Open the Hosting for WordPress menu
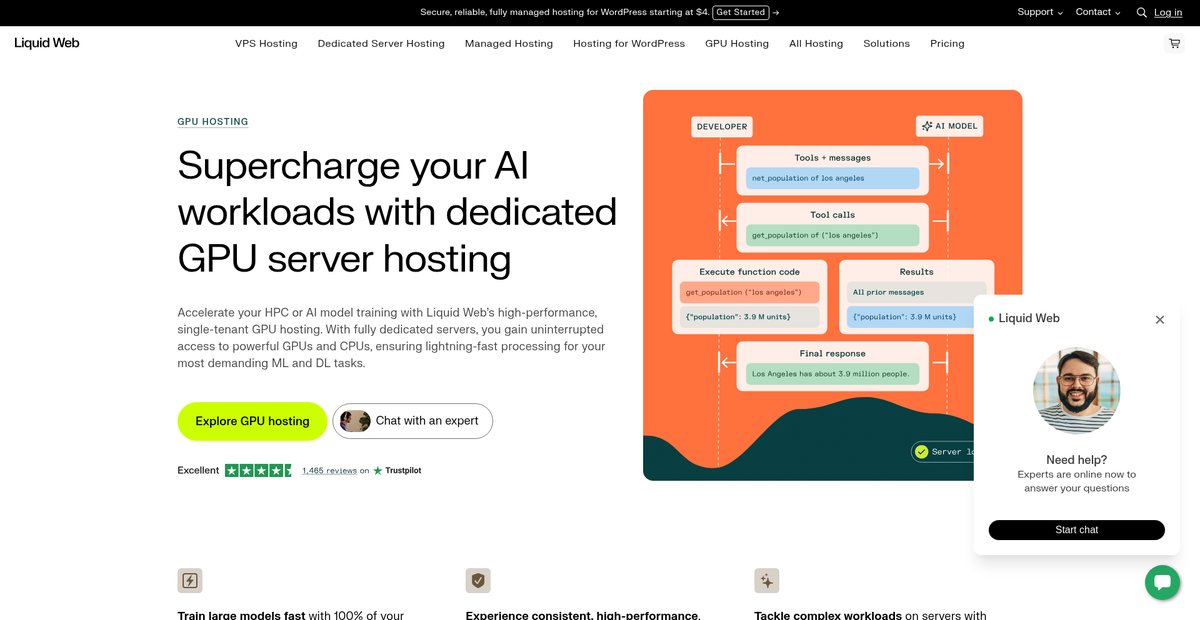 pyautogui.click(x=629, y=44)
